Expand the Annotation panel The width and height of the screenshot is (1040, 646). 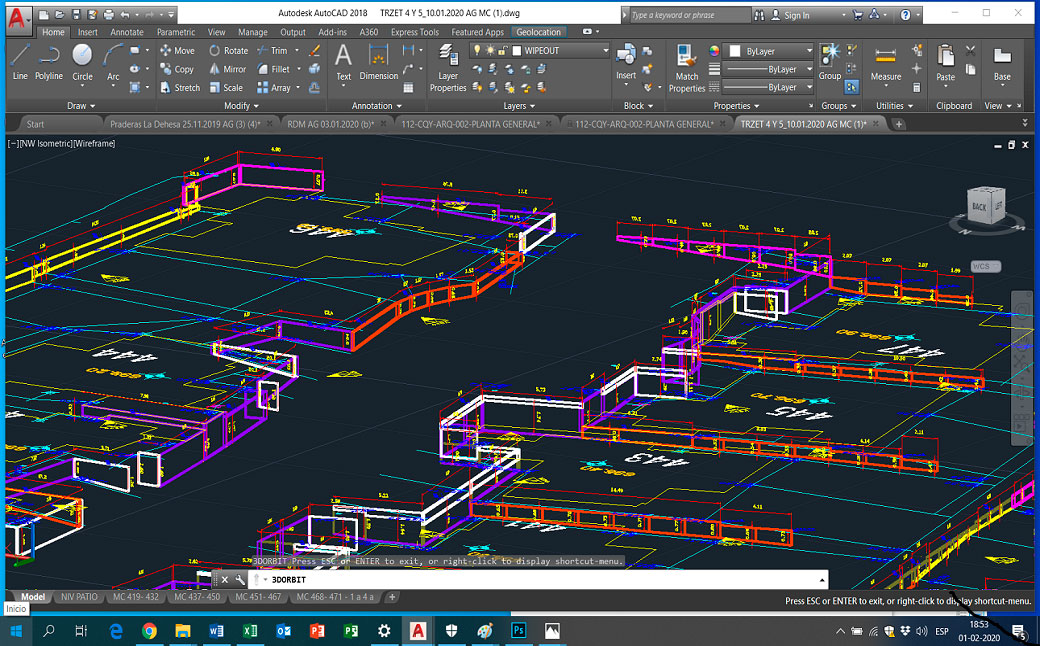coord(377,105)
